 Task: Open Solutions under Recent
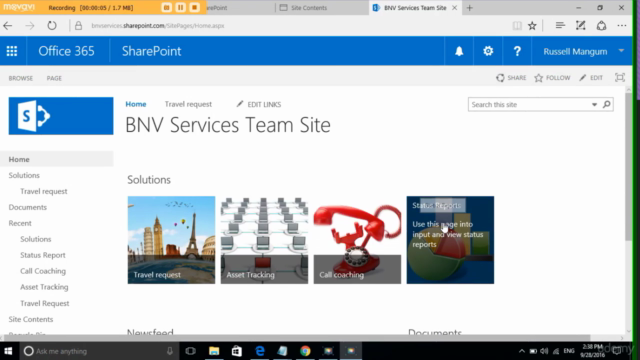coord(36,239)
